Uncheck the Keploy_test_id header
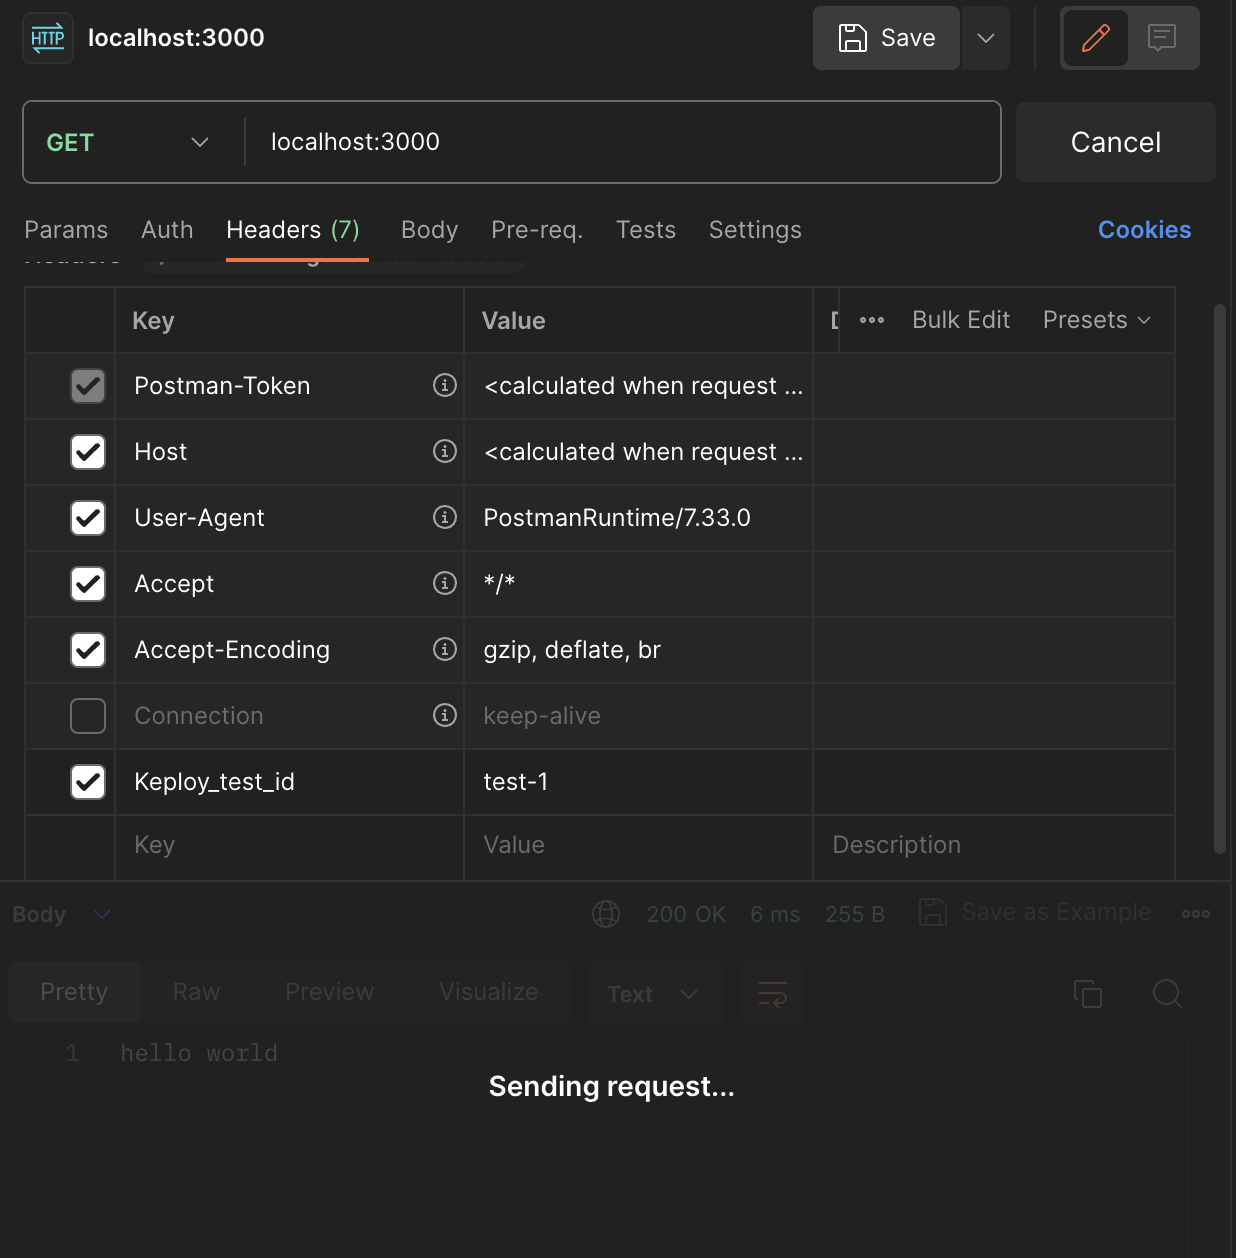This screenshot has width=1236, height=1258. (x=88, y=782)
